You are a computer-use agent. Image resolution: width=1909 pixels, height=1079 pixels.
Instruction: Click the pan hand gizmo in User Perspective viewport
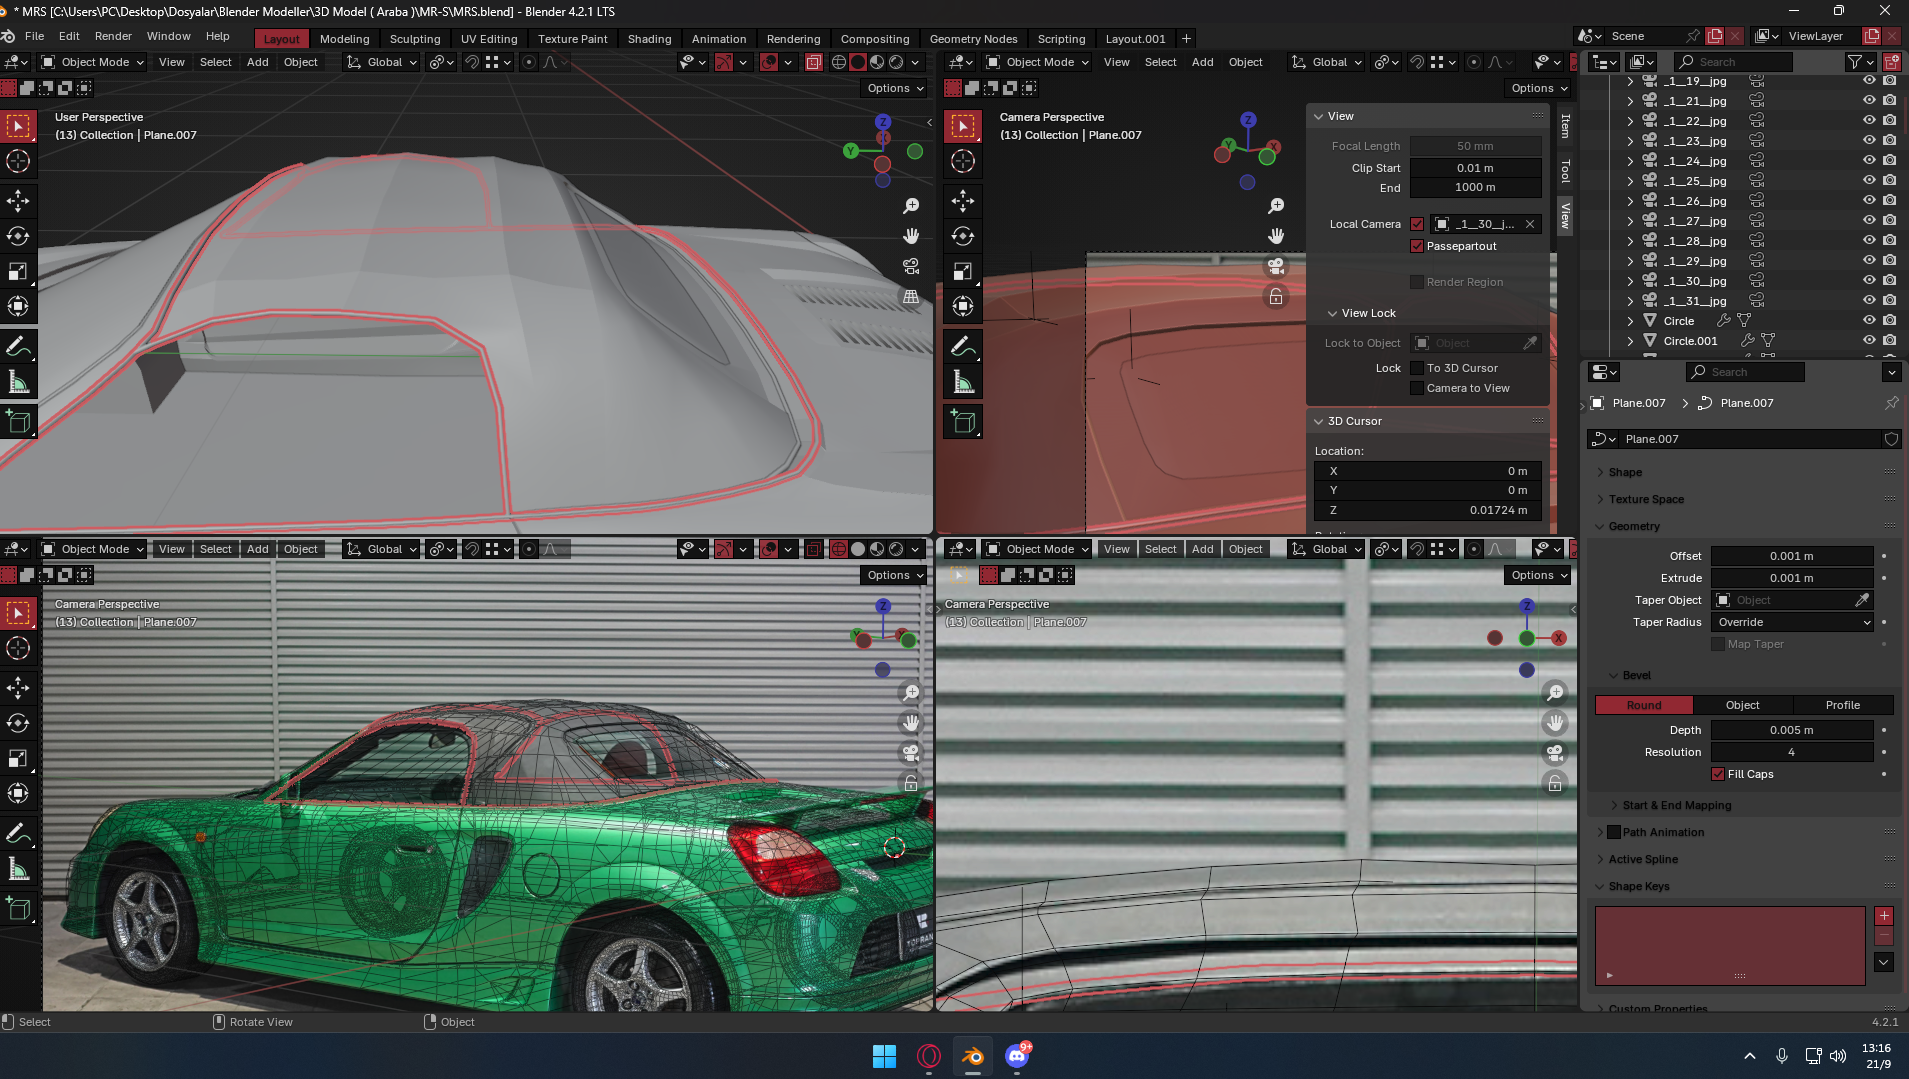[x=911, y=236]
